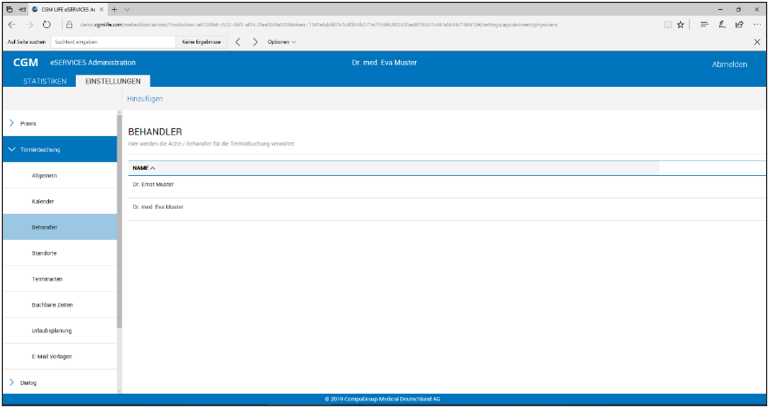This screenshot has width=769, height=409.
Task: Go to next find result arrow
Action: click(255, 42)
